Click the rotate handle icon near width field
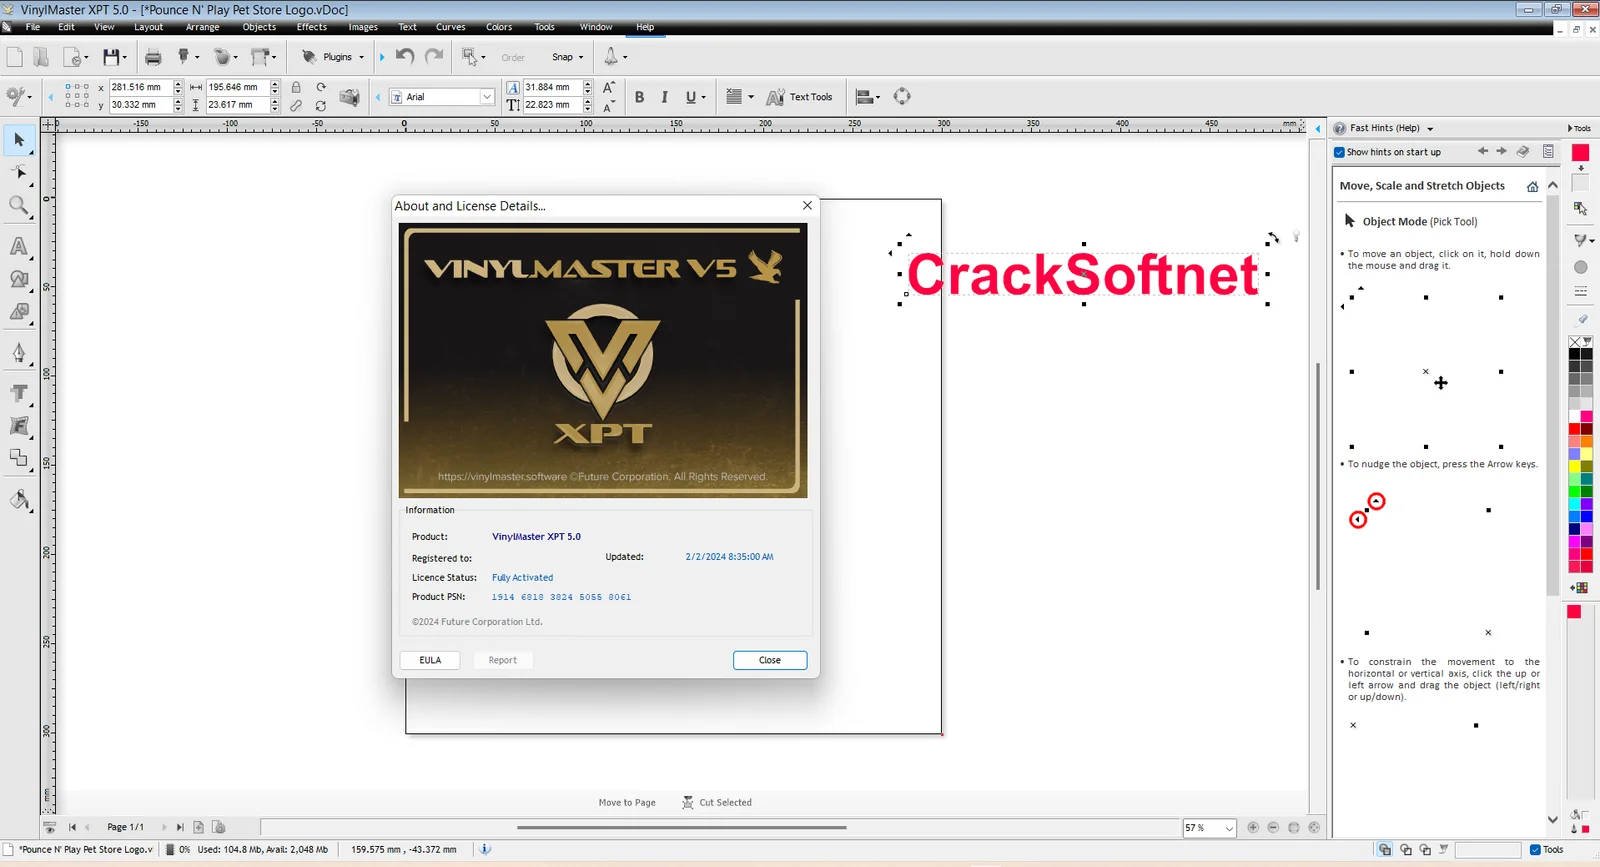Image resolution: width=1600 pixels, height=867 pixels. 321,87
